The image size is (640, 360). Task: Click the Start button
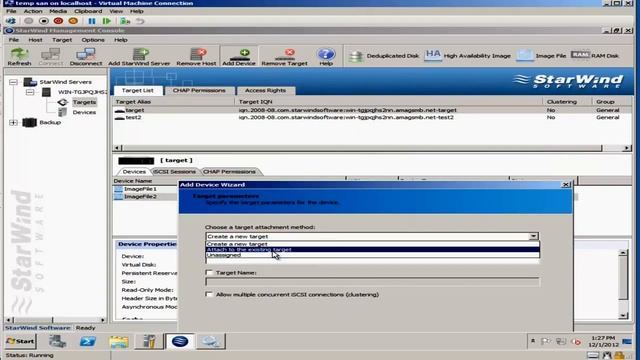[20, 341]
